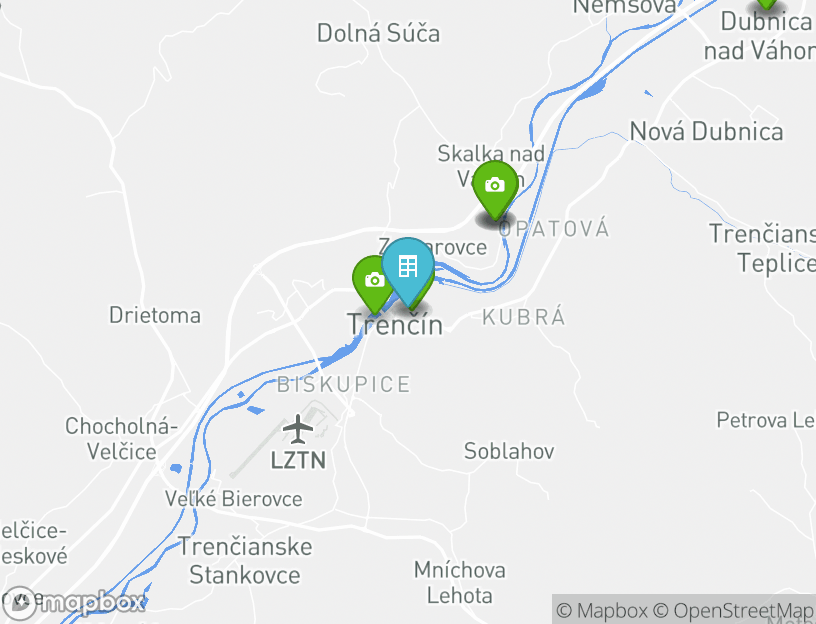Click the OPATOVÁ district label
816x624 pixels.
pos(554,229)
